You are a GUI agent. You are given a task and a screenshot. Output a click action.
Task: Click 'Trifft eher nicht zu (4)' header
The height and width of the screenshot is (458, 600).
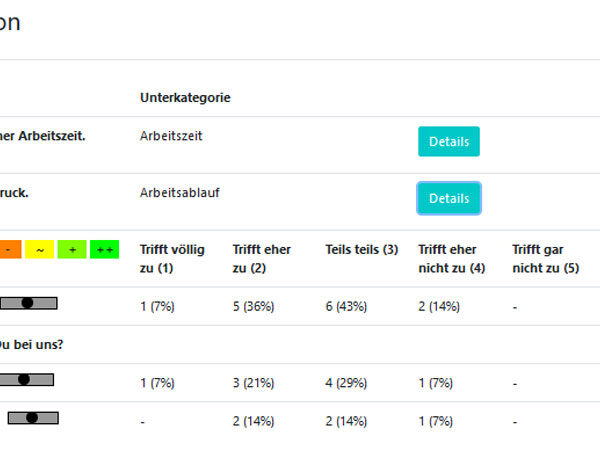coord(451,258)
